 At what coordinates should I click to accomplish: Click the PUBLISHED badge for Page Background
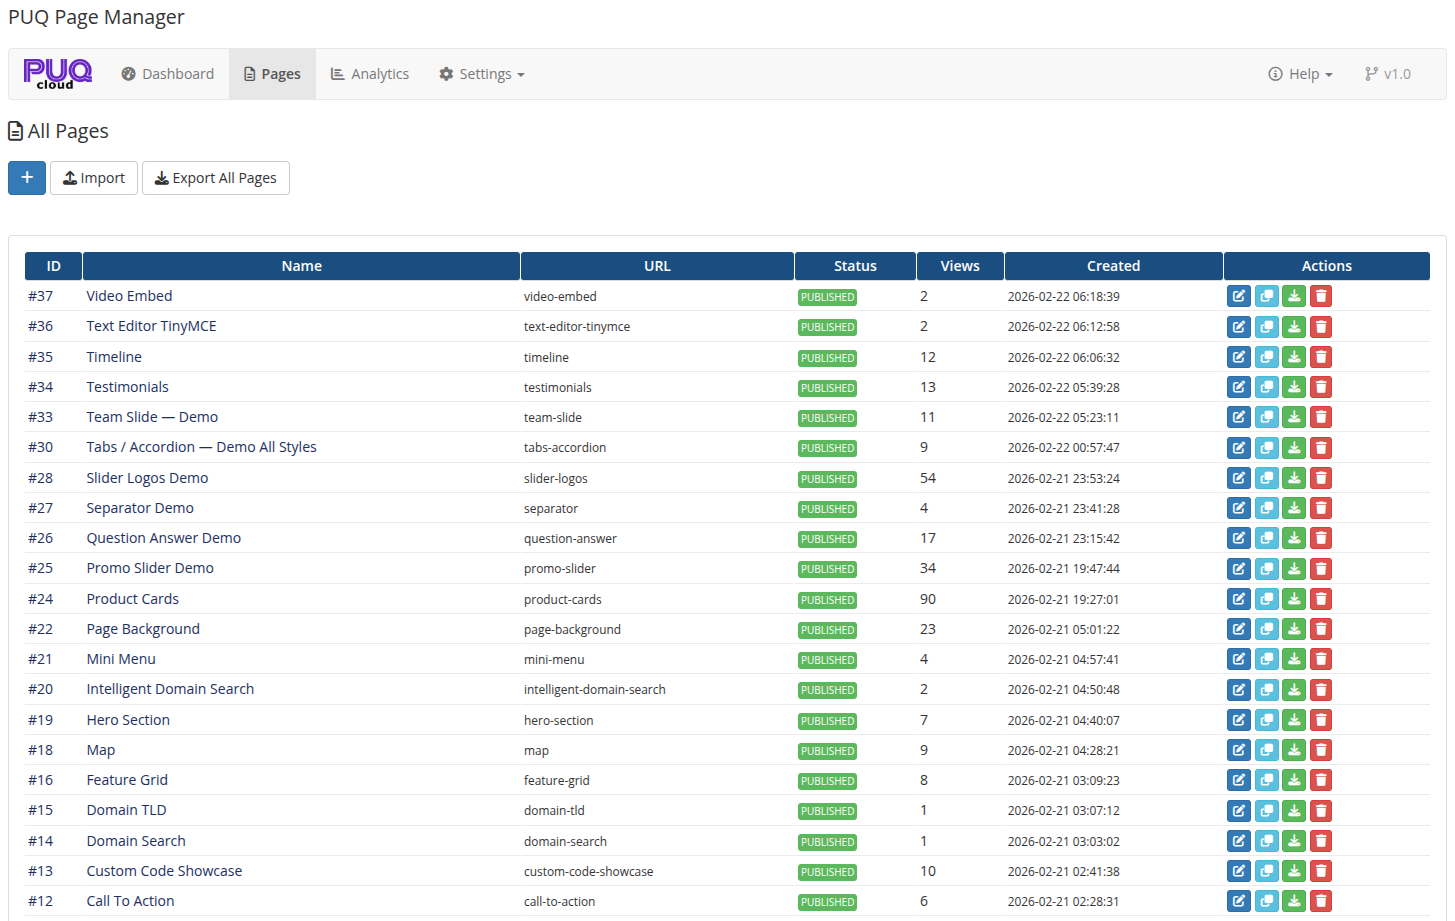pos(827,630)
